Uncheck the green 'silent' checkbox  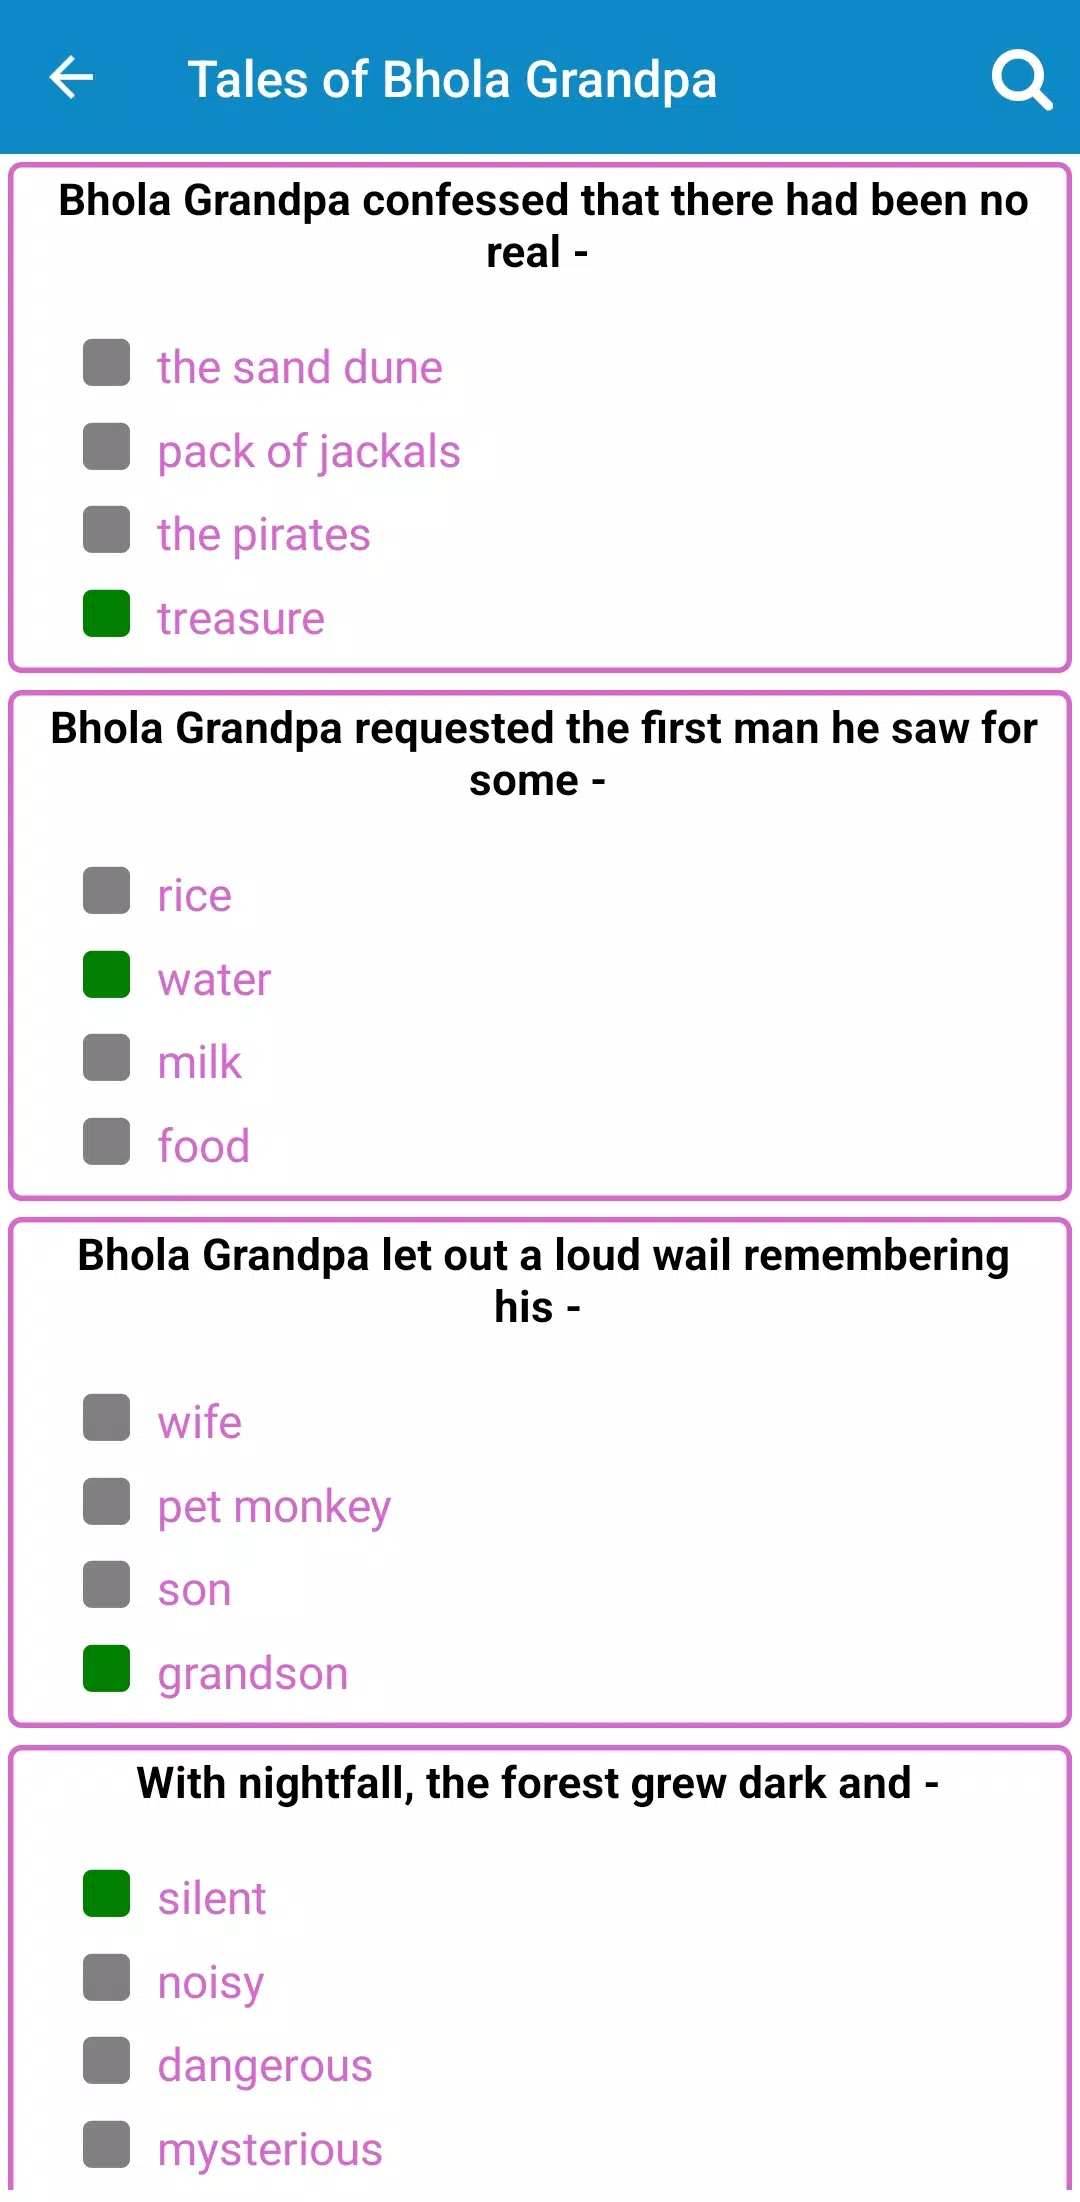click(107, 1894)
